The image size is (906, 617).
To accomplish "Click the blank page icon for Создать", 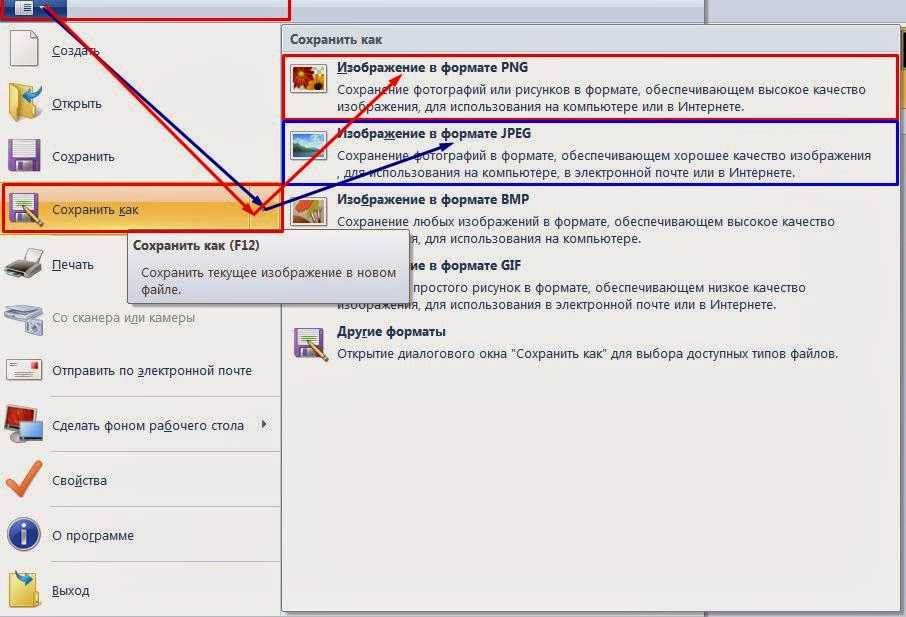I will [24, 48].
